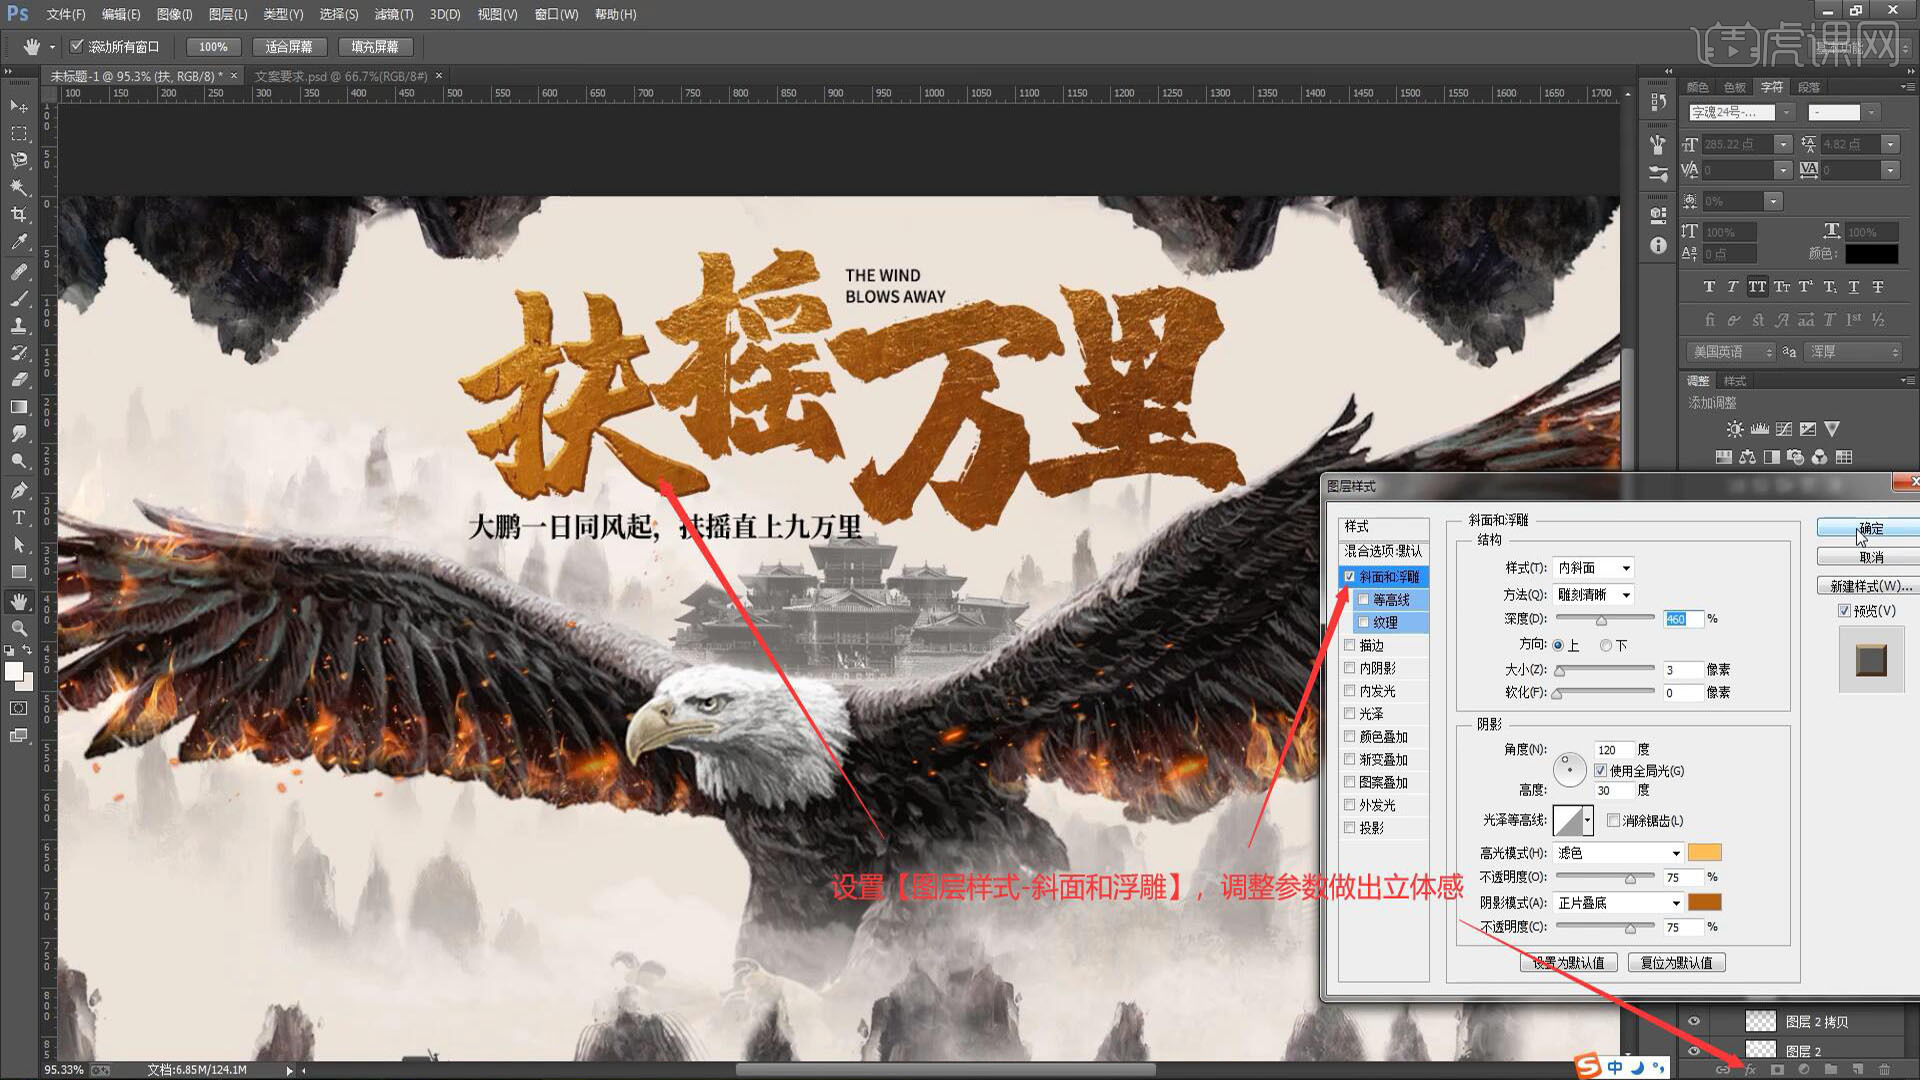Toggle 使用全局光 checkbox
Image resolution: width=1920 pixels, height=1080 pixels.
pos(1601,771)
